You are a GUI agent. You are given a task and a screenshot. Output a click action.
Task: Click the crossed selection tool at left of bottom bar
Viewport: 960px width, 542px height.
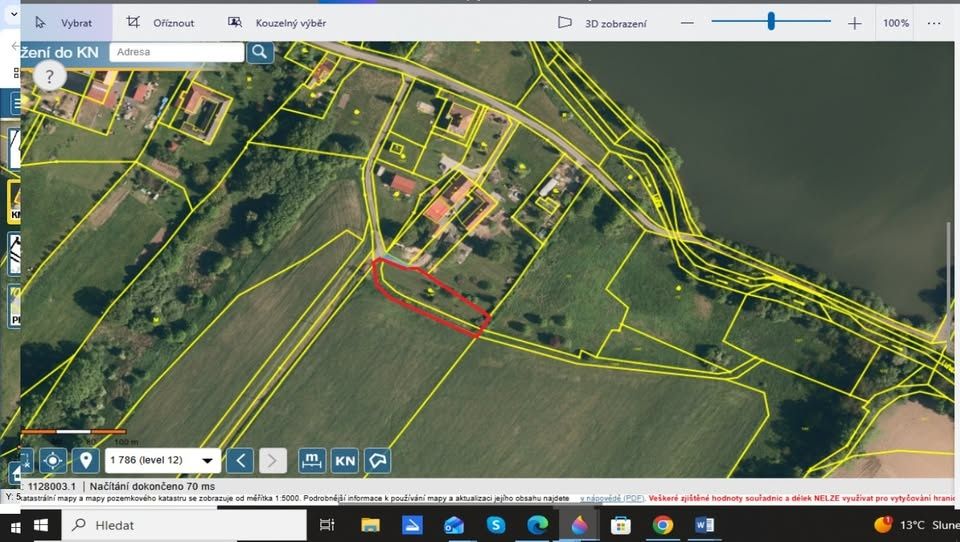[26, 461]
